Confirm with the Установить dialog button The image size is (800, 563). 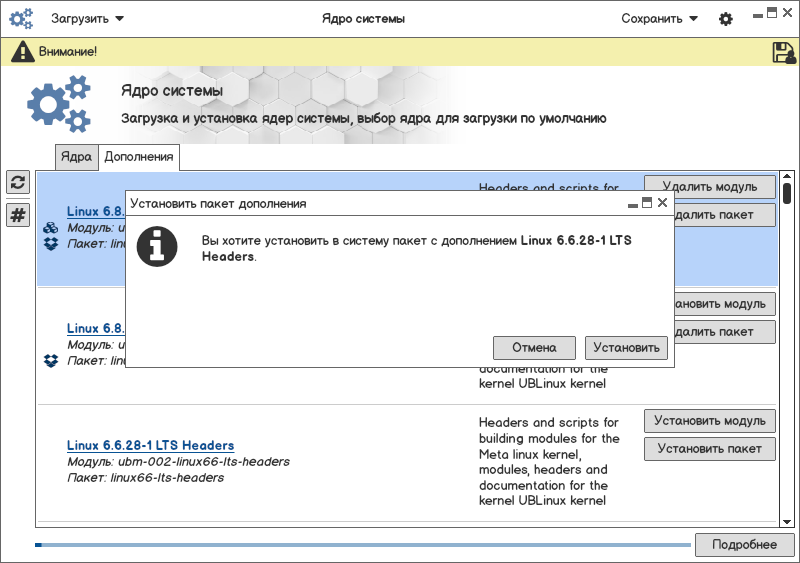click(x=625, y=347)
